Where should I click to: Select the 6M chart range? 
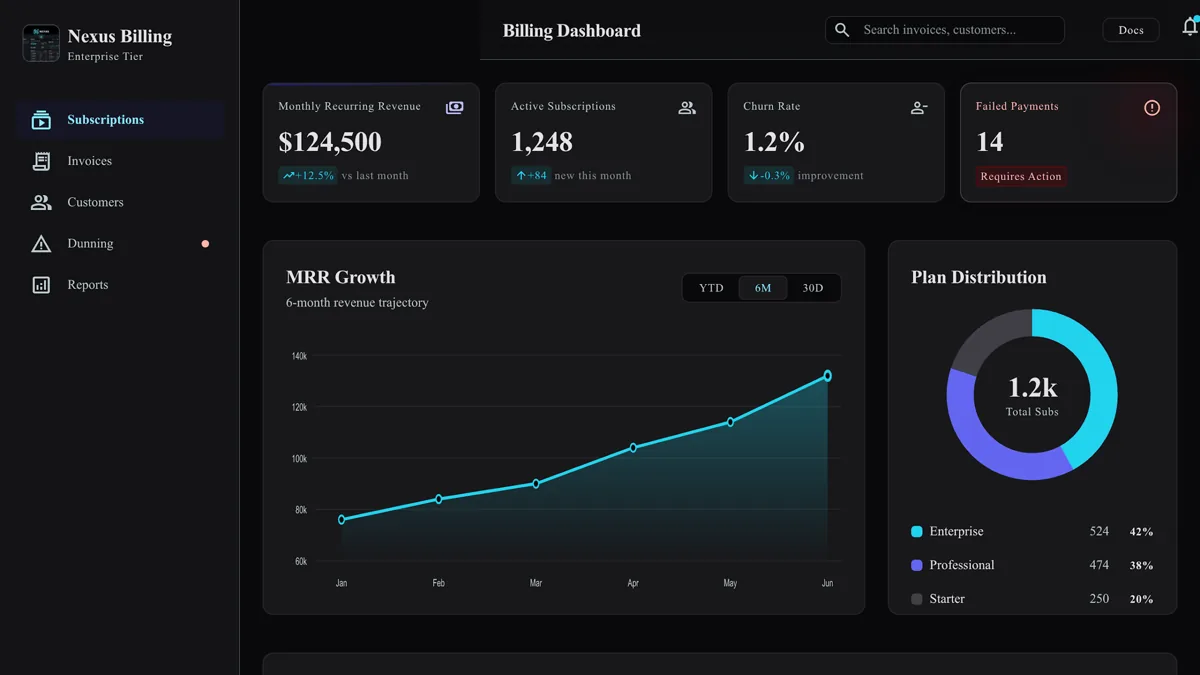(763, 288)
